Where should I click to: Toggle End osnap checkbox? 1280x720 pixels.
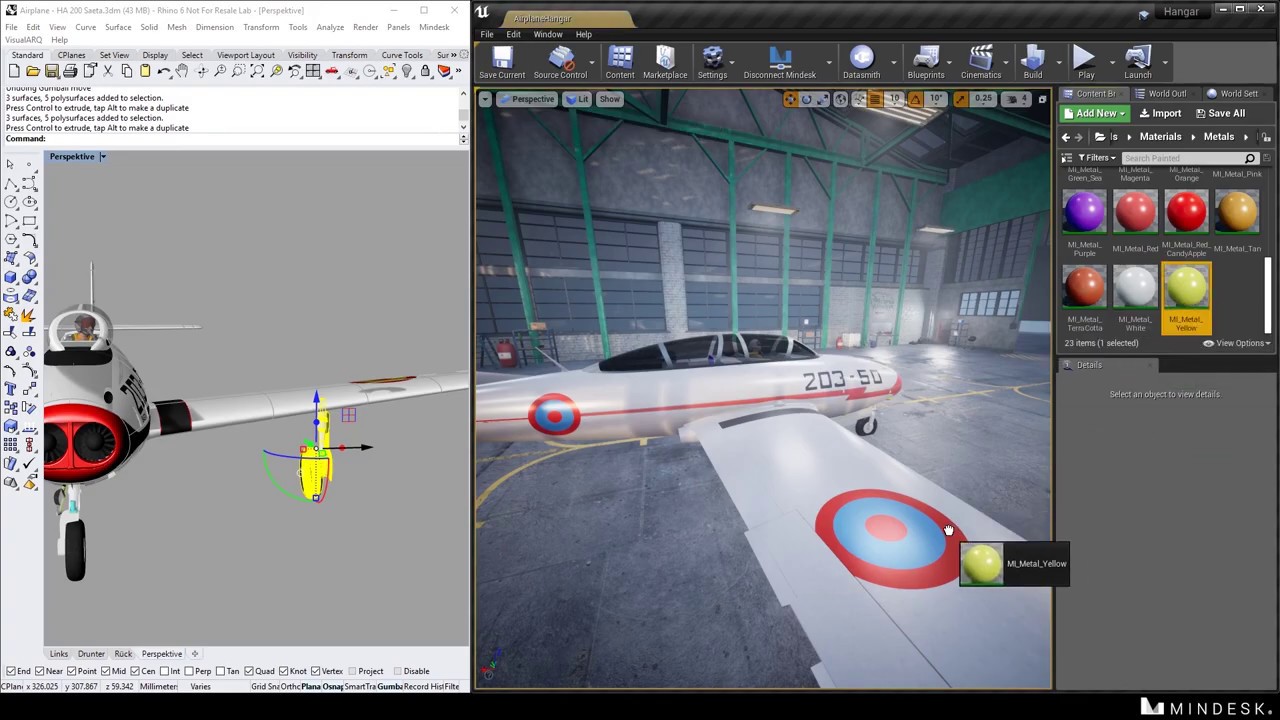click(10, 671)
